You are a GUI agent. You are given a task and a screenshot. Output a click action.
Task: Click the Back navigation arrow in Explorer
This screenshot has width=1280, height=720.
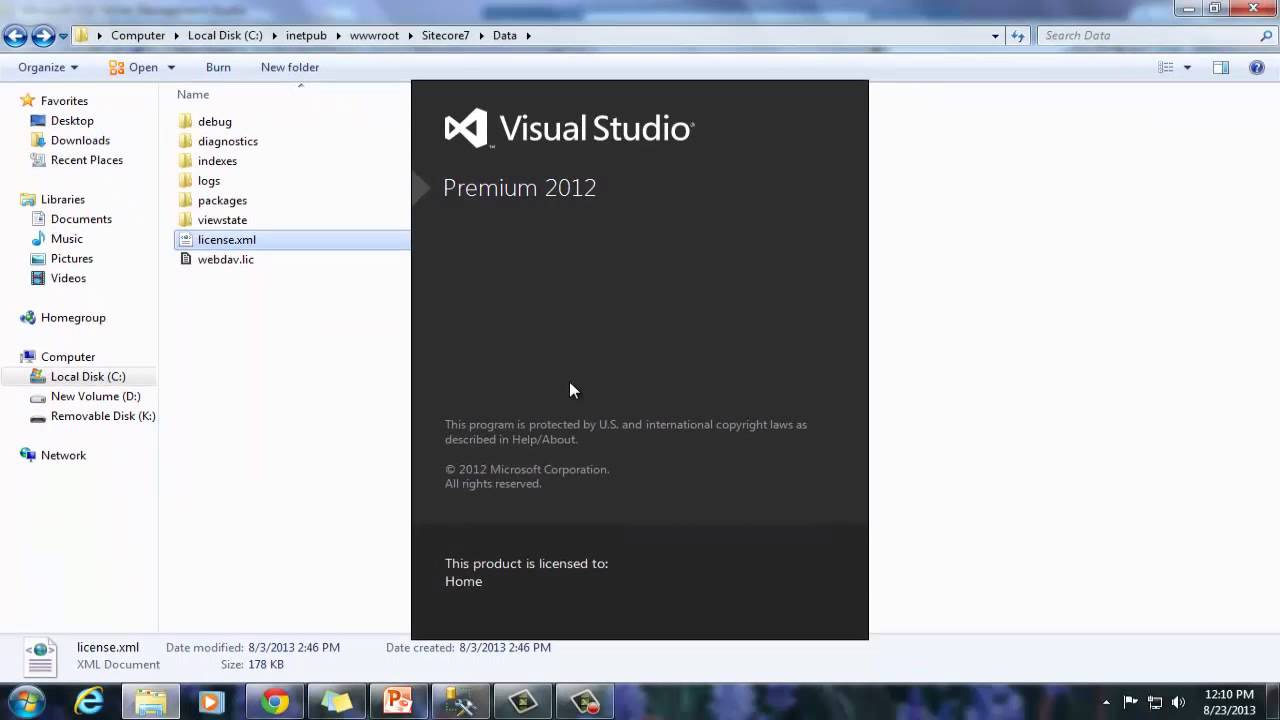coord(15,36)
